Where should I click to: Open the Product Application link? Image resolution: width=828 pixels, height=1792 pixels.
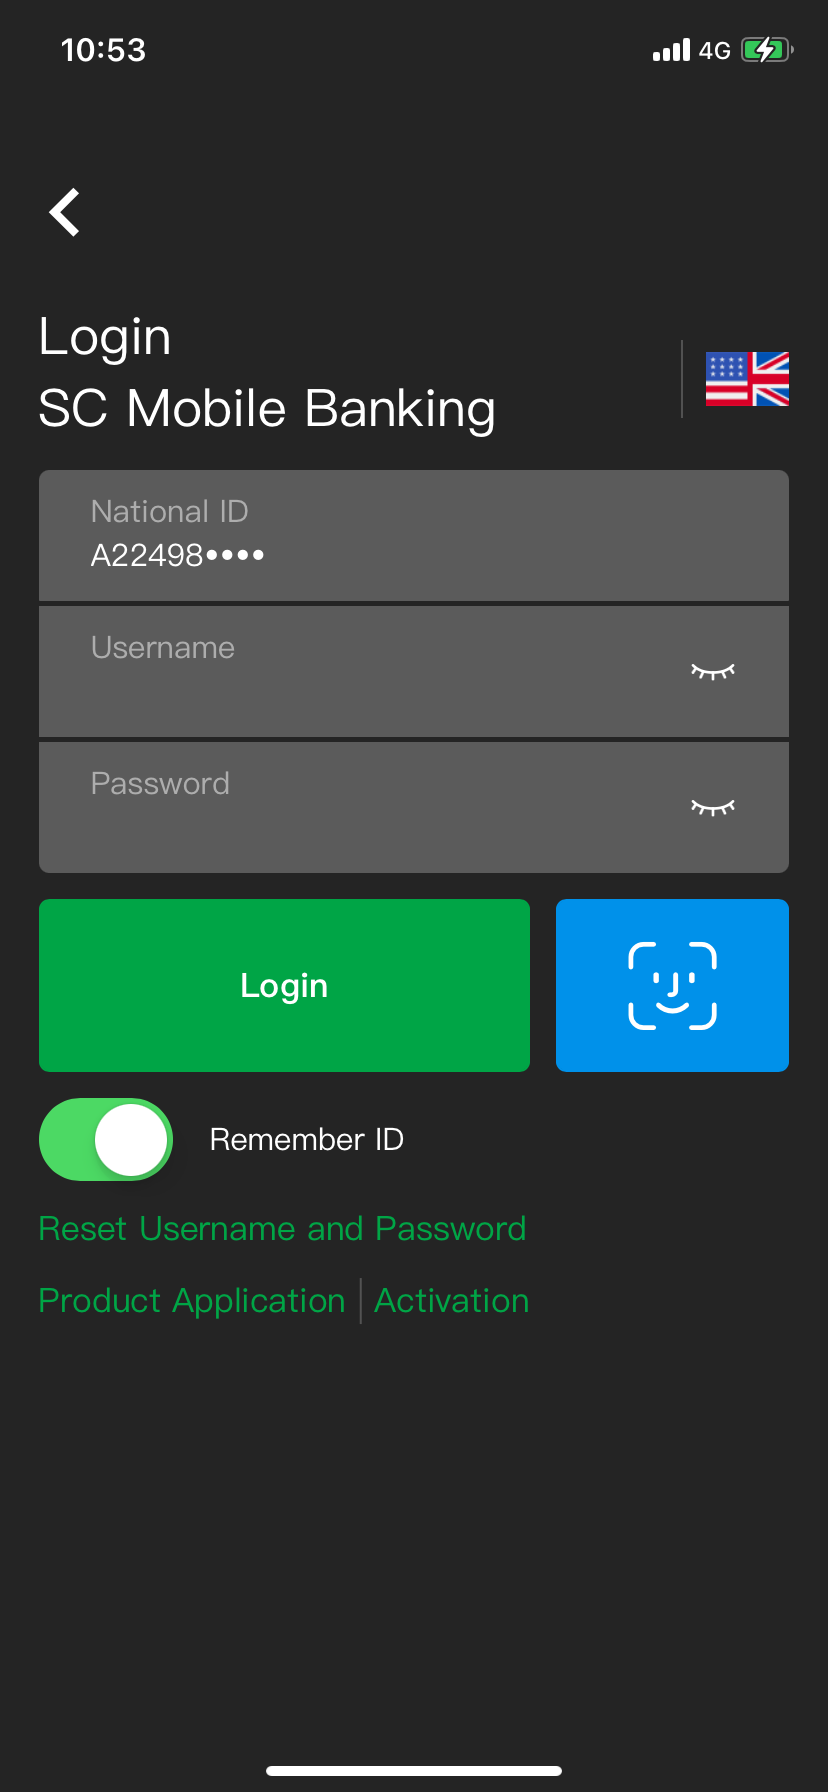tap(192, 1301)
